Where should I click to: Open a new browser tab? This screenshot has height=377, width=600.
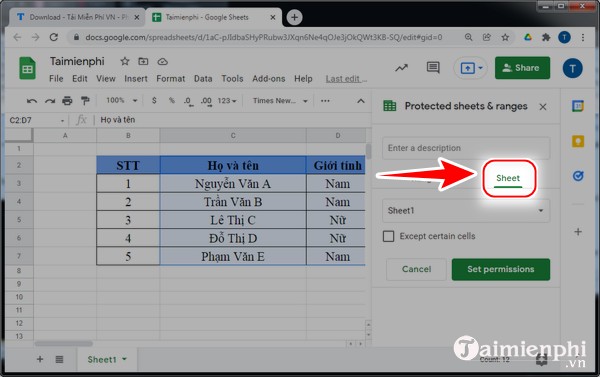pos(294,17)
